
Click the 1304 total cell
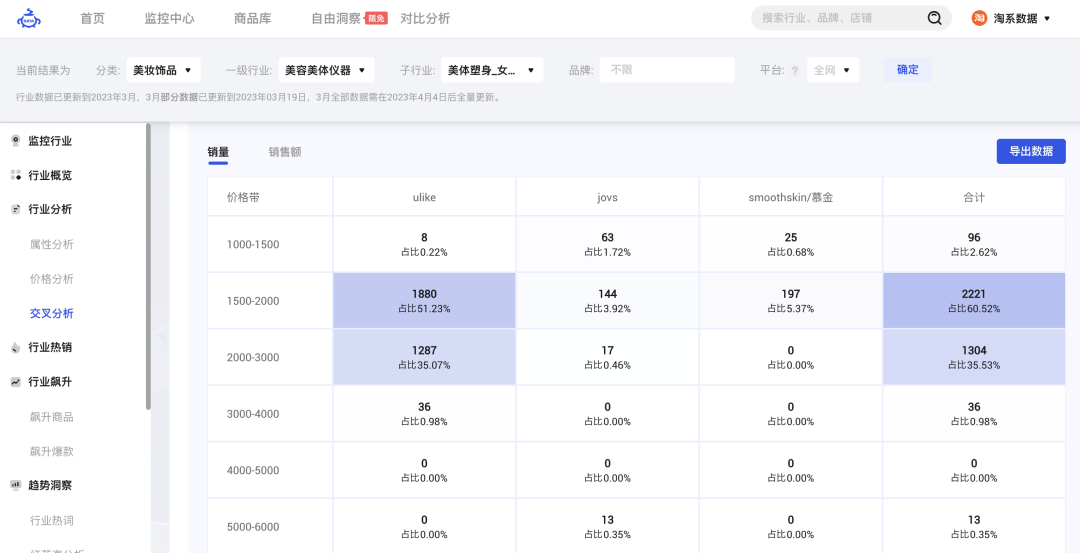974,357
